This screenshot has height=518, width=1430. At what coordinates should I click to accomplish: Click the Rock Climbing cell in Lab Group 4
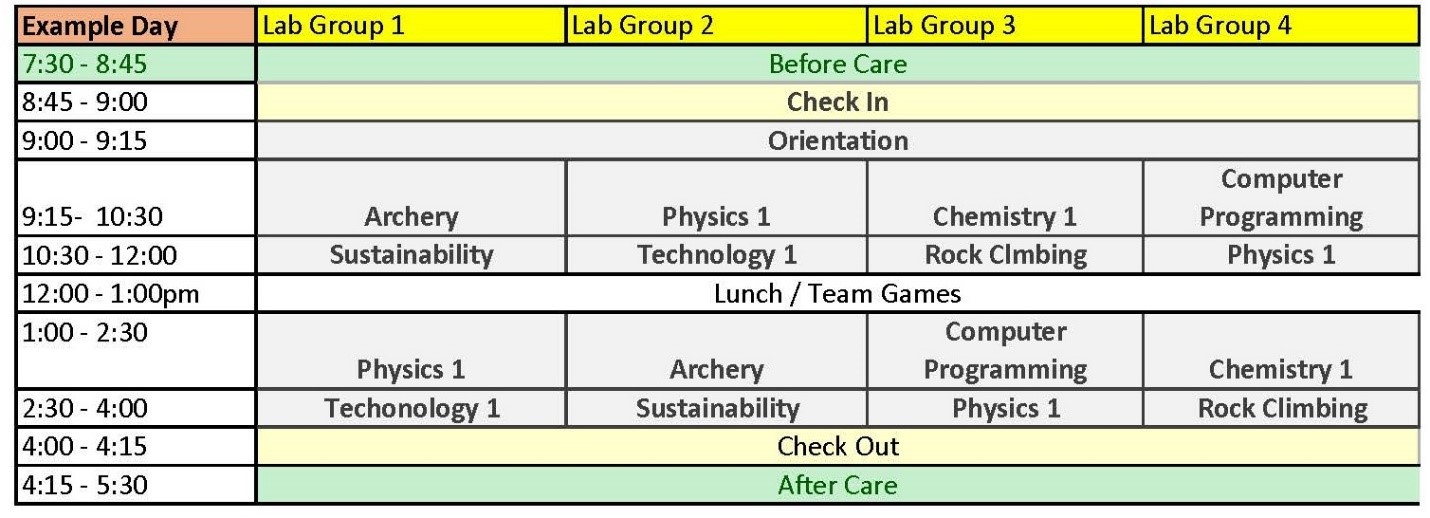(x=1281, y=408)
